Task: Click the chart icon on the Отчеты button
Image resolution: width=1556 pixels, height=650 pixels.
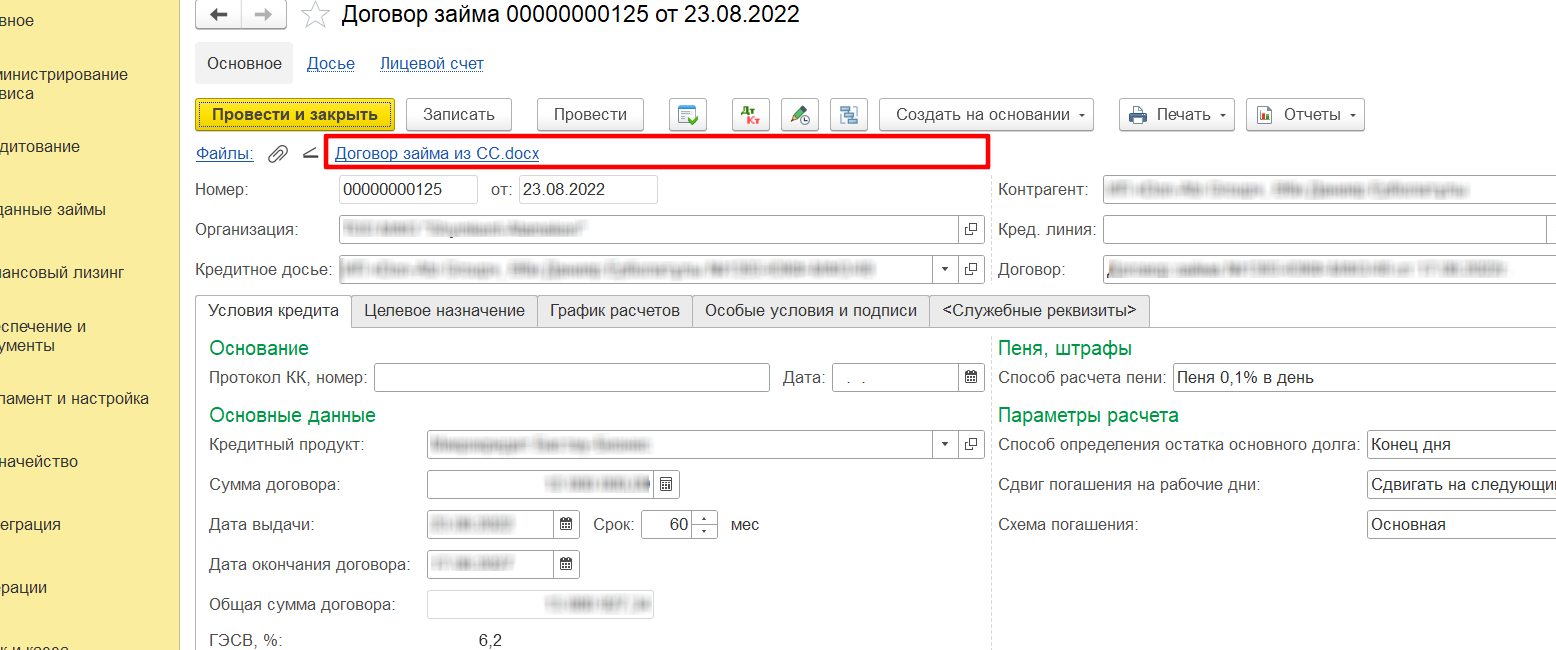Action: tap(1265, 115)
